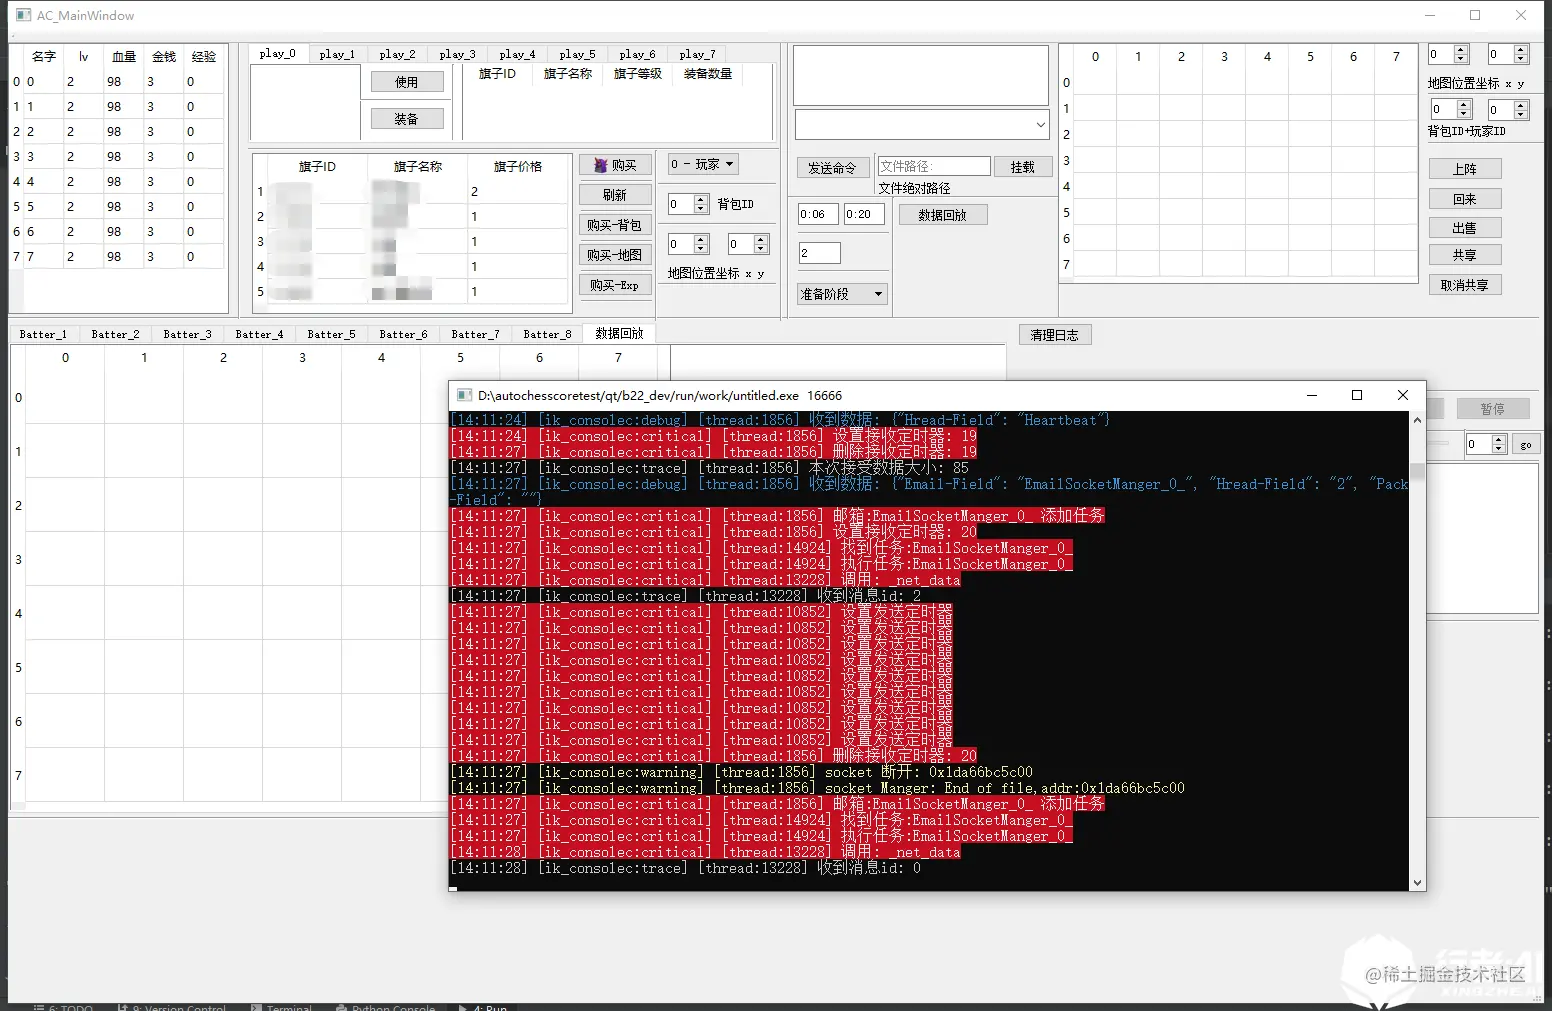Open the '0 - 玩家' player dropdown
The height and width of the screenshot is (1011, 1552).
coord(703,164)
